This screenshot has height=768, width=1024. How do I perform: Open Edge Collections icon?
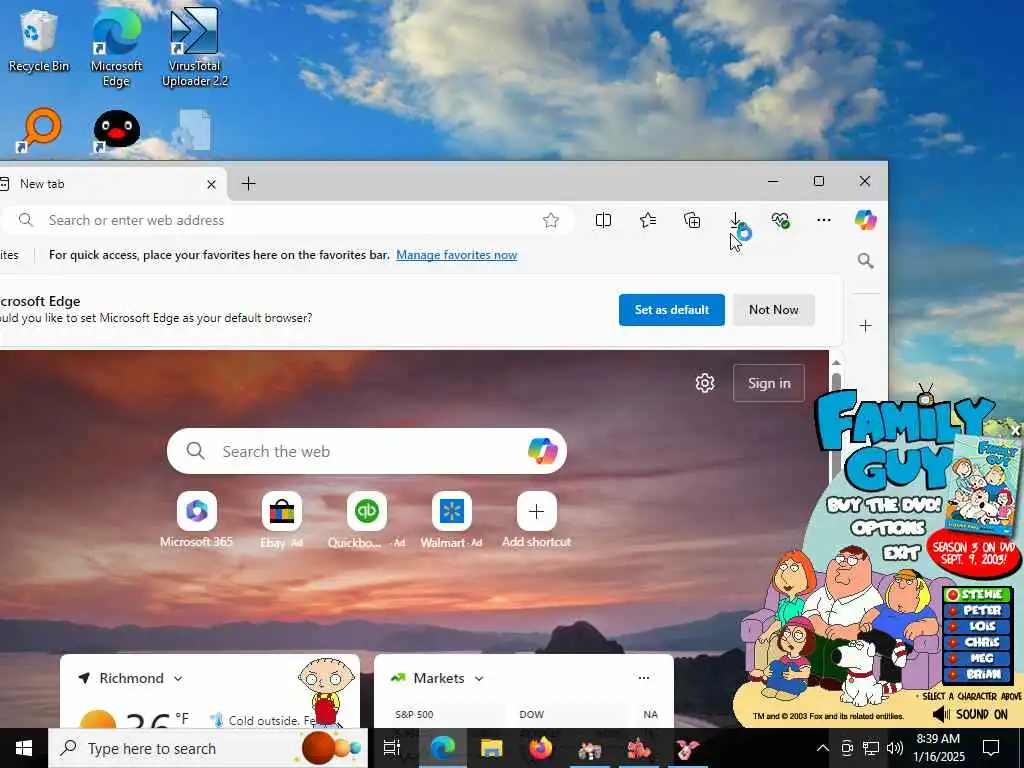coord(692,221)
